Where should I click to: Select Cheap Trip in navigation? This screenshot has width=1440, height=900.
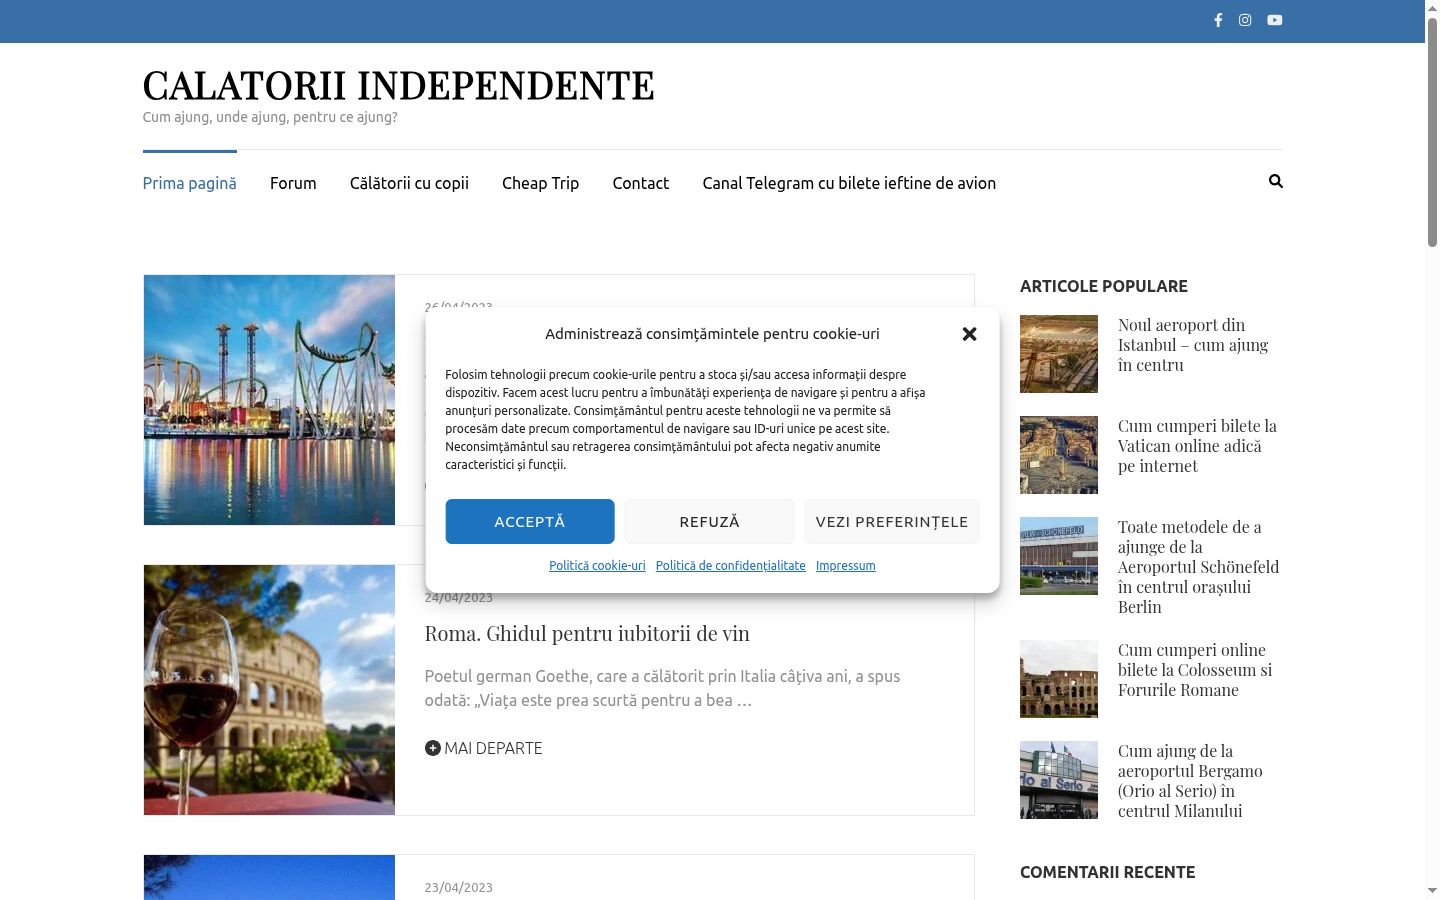pos(541,183)
